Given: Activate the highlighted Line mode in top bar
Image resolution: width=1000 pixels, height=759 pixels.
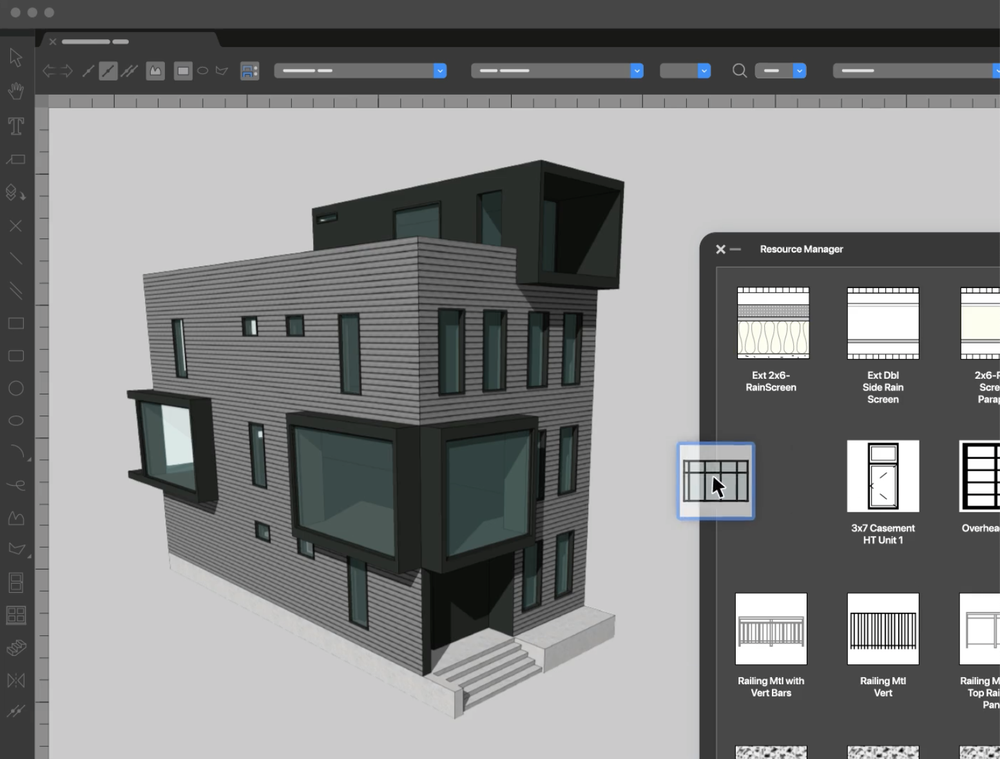Looking at the screenshot, I should click(x=108, y=70).
